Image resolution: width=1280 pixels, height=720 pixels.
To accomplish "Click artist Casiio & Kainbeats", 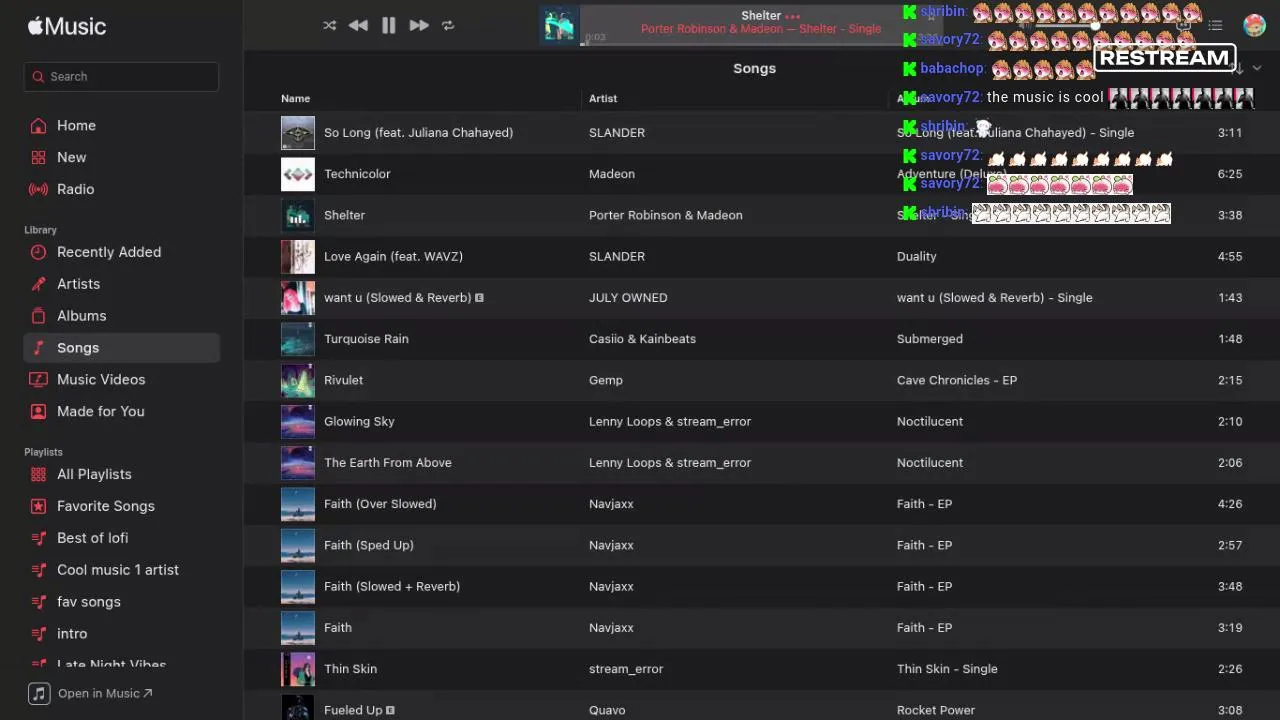I will coord(642,339).
